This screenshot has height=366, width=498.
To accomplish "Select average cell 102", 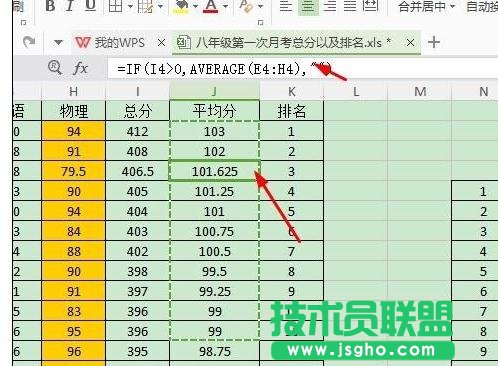I will pyautogui.click(x=214, y=151).
